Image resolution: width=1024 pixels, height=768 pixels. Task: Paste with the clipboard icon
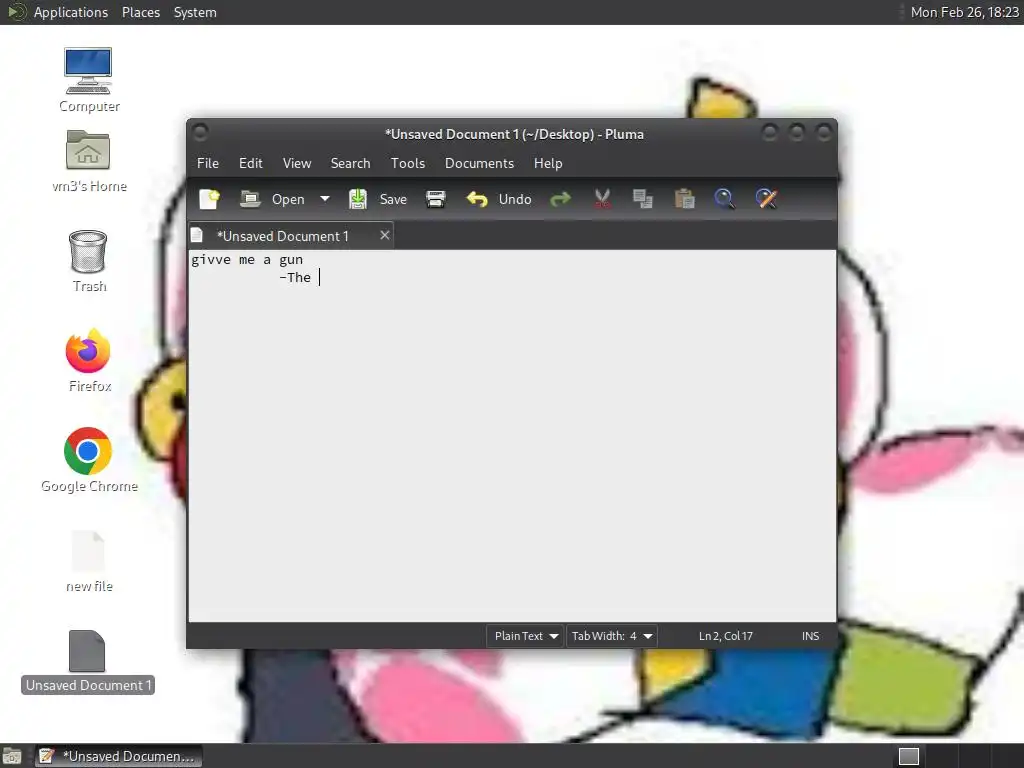click(x=684, y=199)
